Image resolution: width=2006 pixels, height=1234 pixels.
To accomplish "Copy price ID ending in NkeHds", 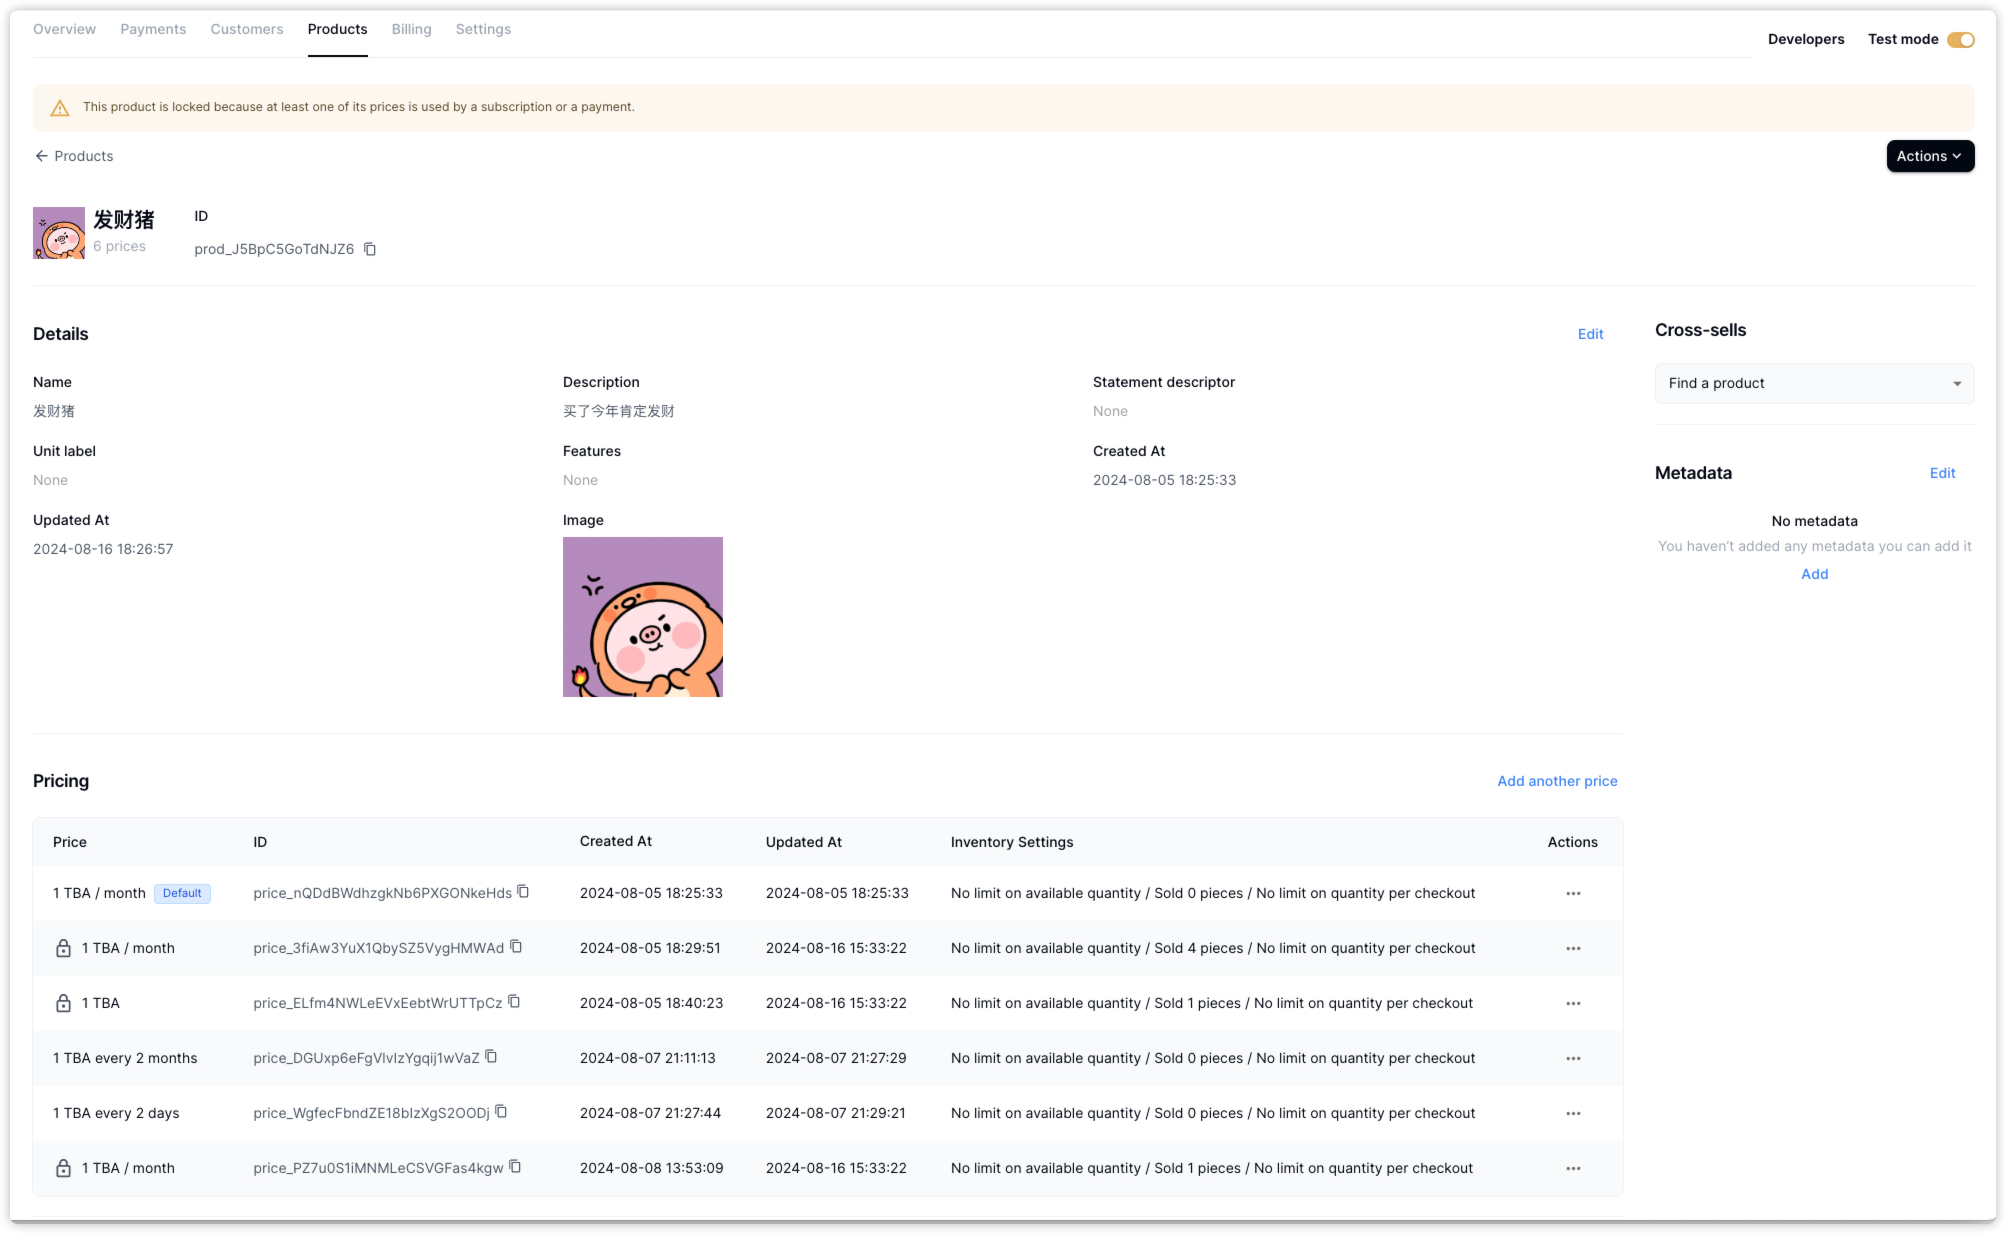I will pyautogui.click(x=523, y=892).
